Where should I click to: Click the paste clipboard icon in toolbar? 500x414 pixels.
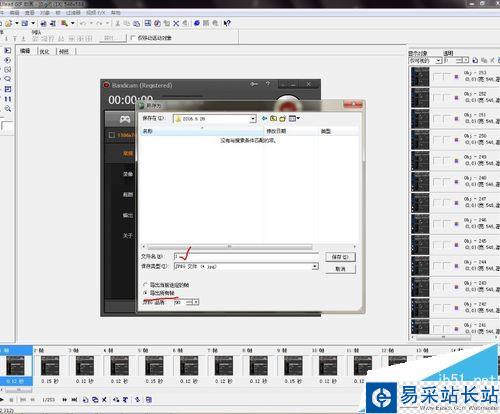pyautogui.click(x=137, y=23)
